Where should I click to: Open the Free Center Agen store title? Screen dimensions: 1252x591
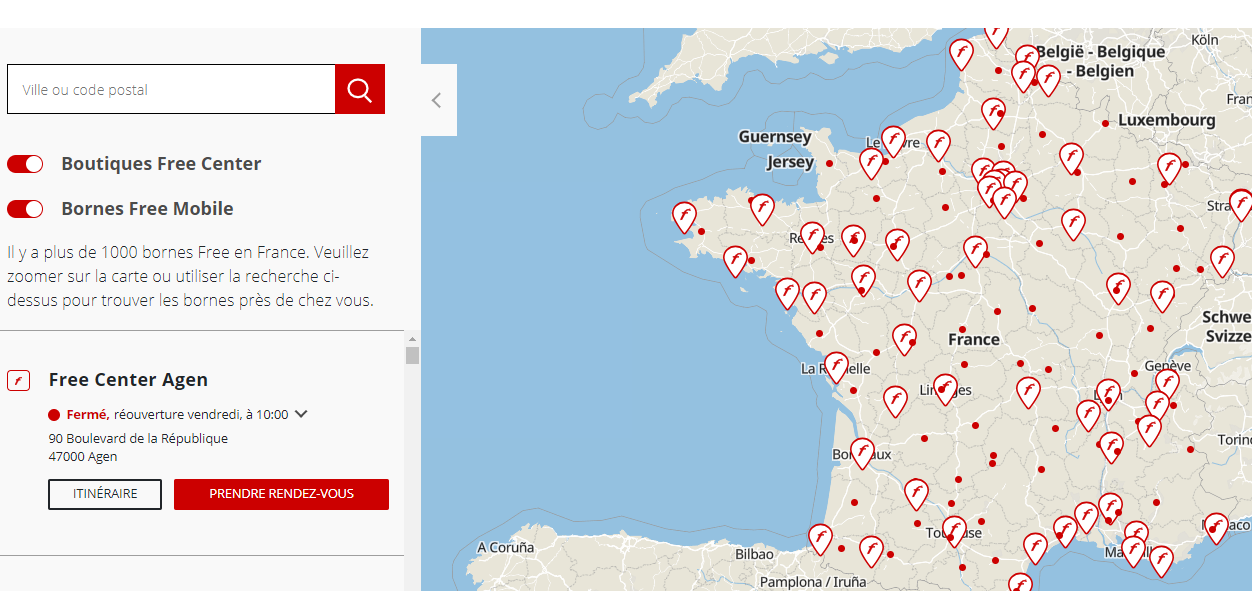[128, 380]
